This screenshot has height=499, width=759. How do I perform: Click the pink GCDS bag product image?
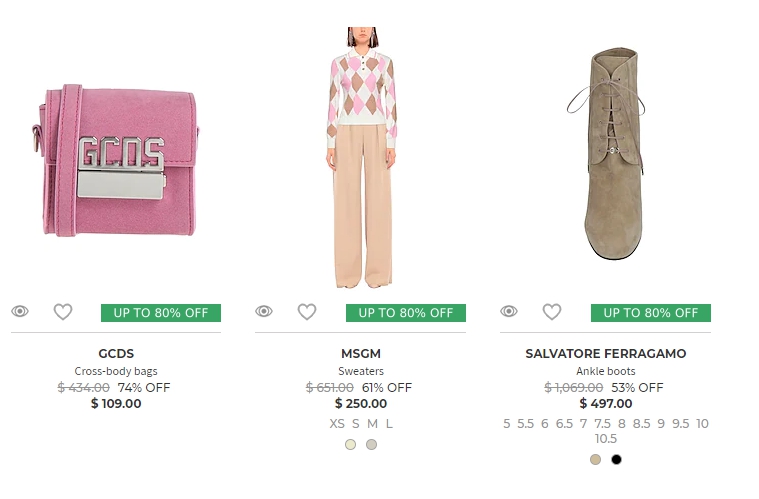coord(103,160)
